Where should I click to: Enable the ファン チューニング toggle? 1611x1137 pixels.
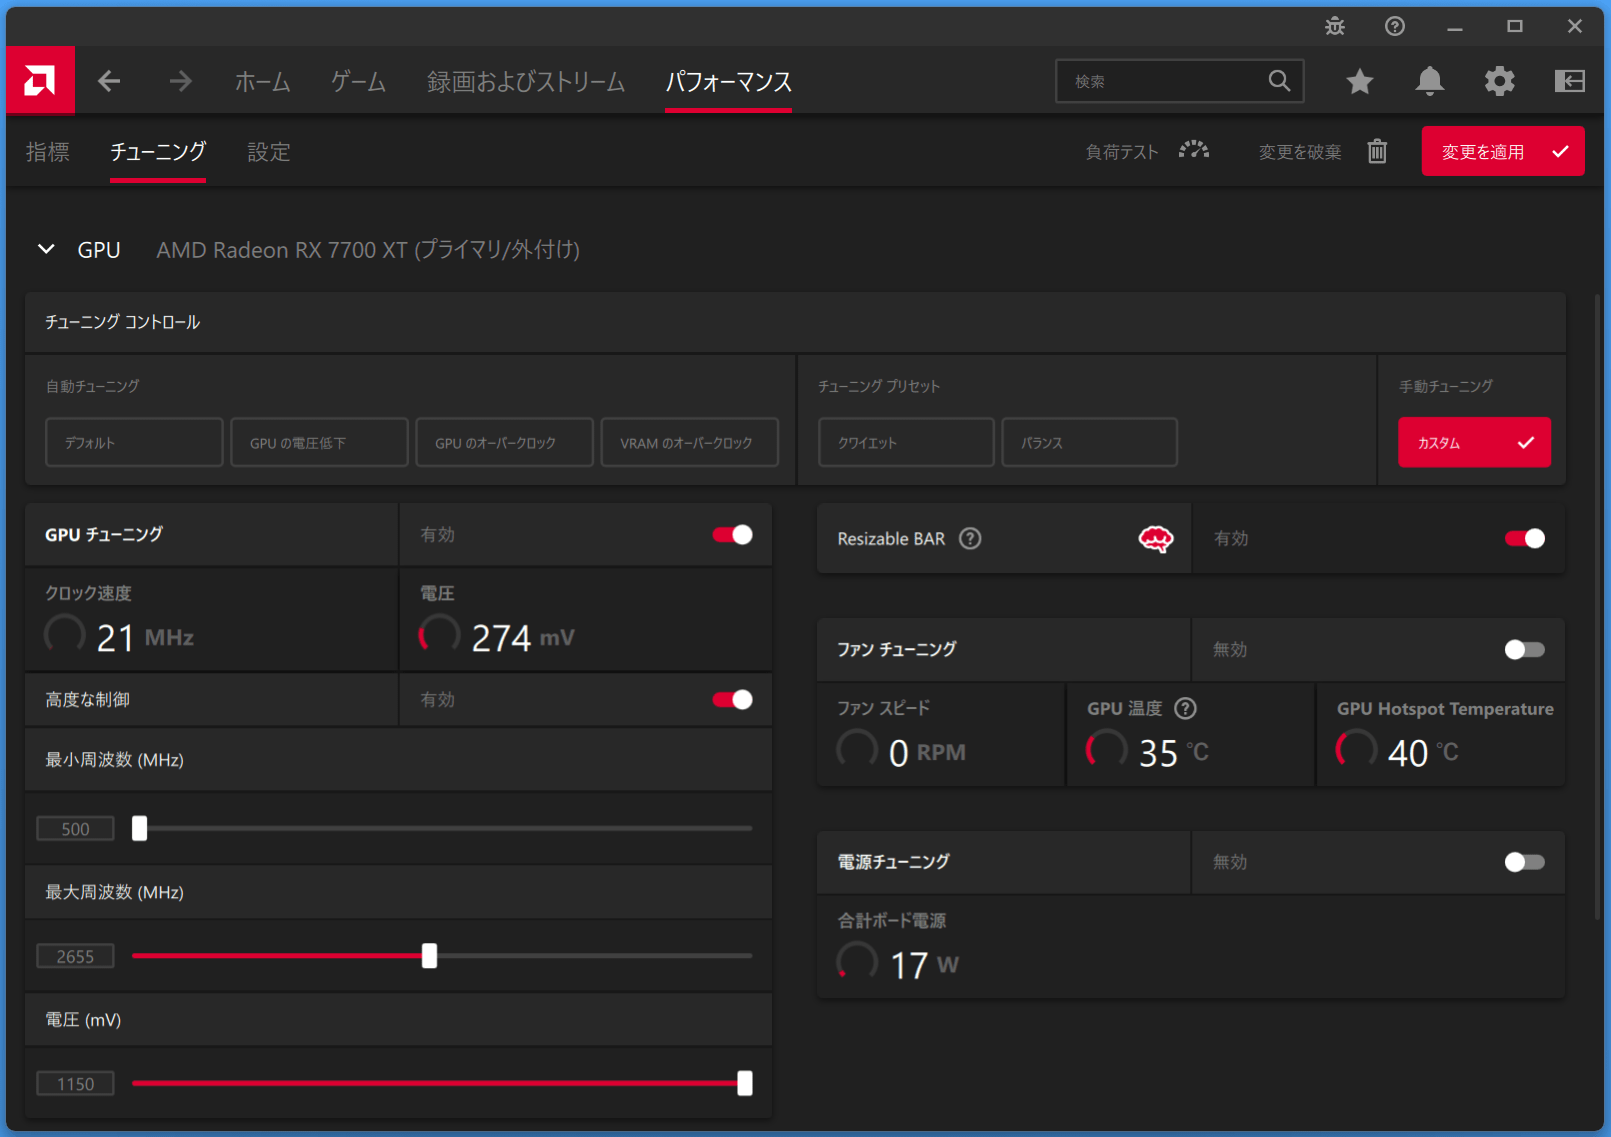(1524, 650)
